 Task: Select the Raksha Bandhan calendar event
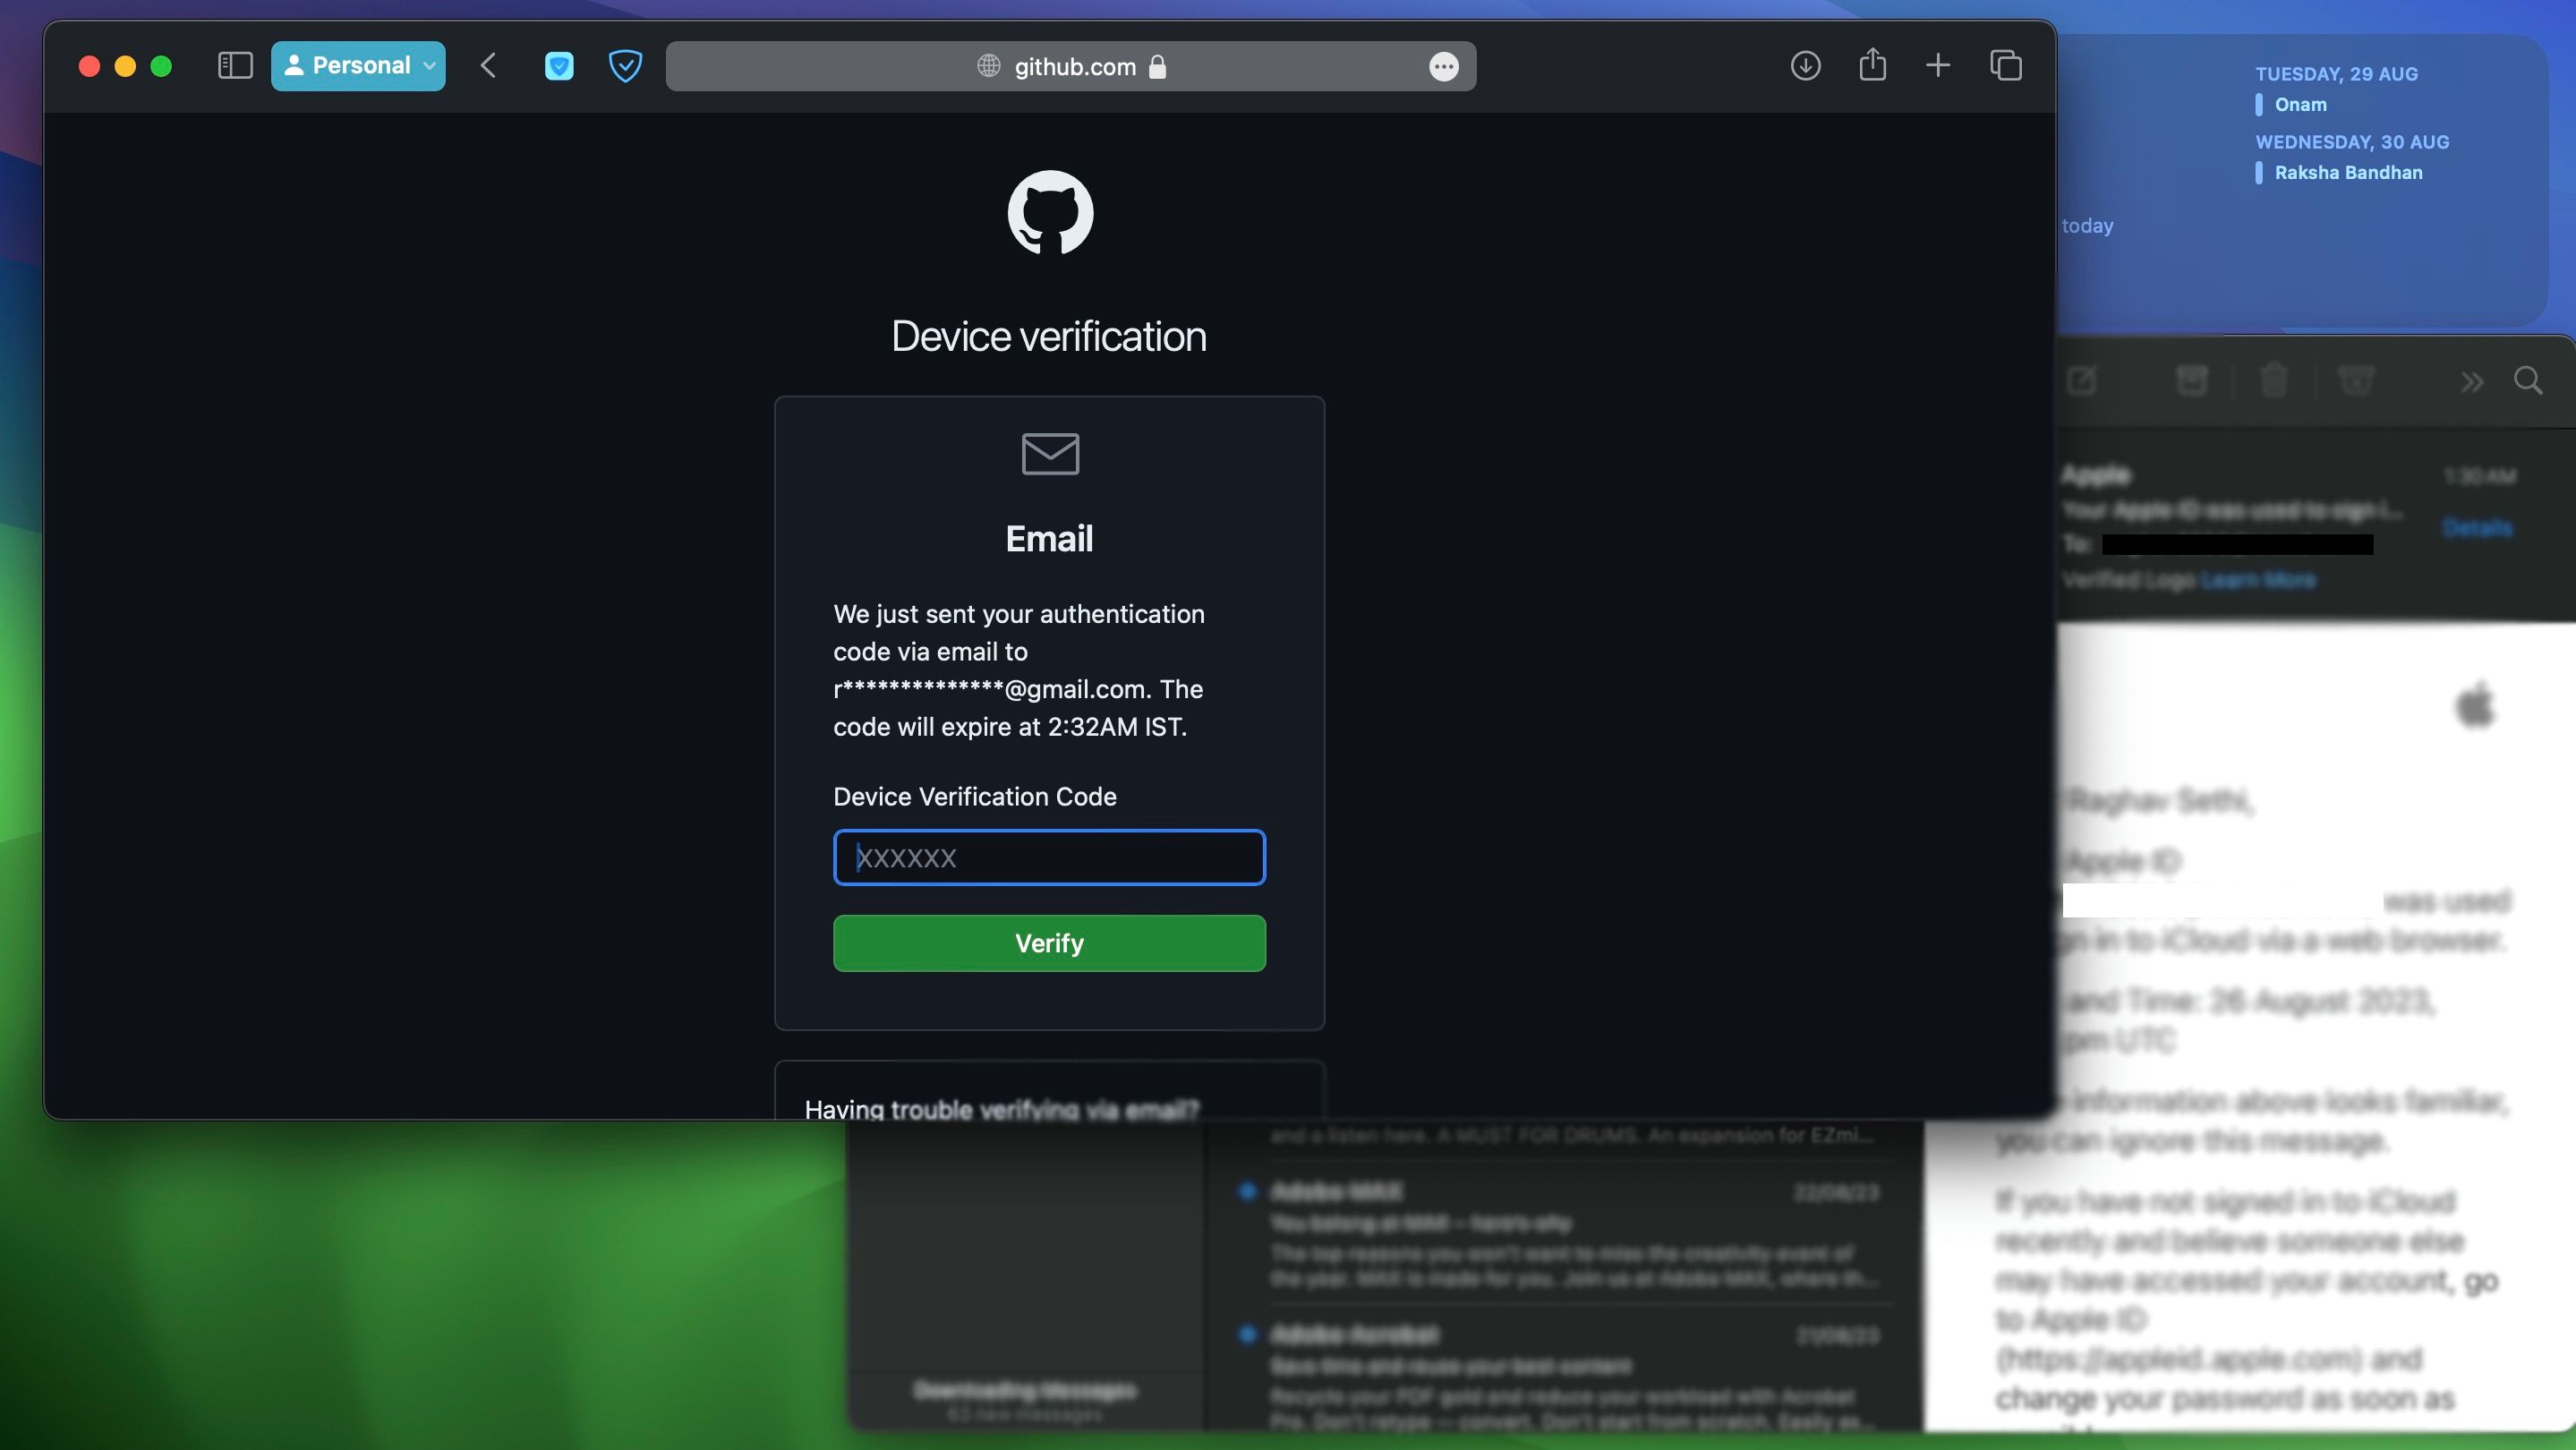click(x=2347, y=173)
